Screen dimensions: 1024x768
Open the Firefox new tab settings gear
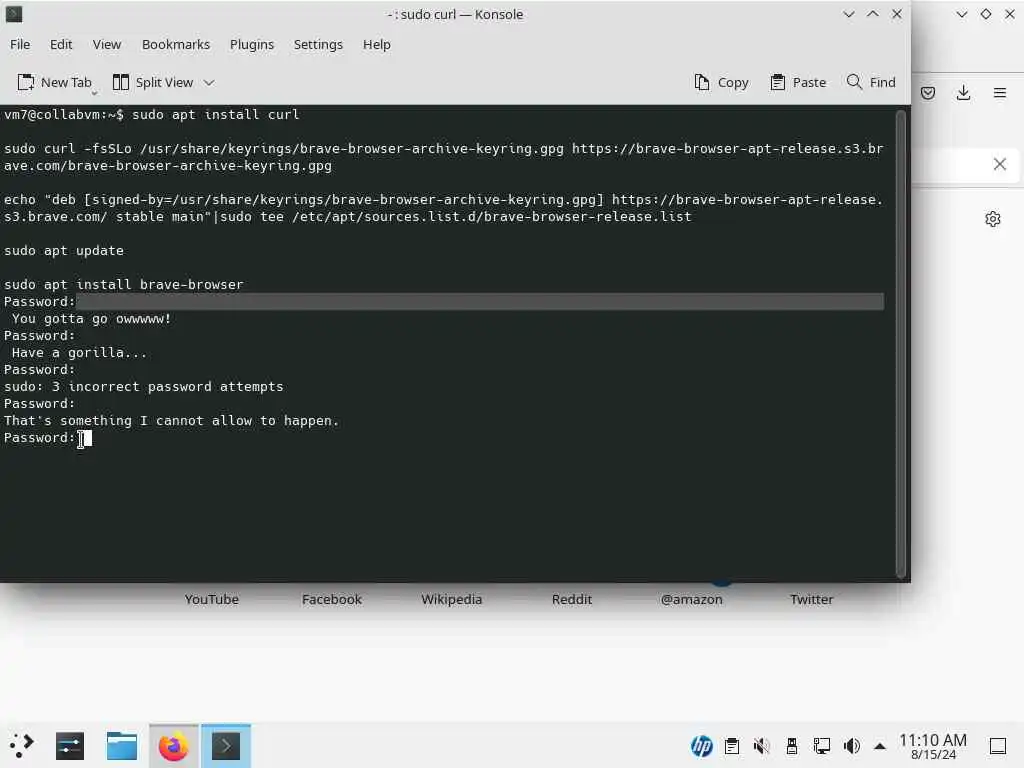(x=993, y=219)
